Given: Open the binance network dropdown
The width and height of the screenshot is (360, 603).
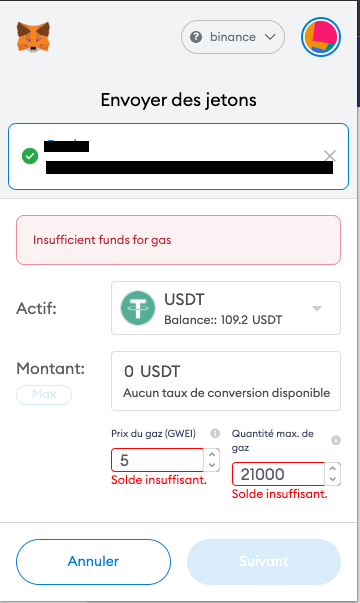Looking at the screenshot, I should [x=233, y=37].
